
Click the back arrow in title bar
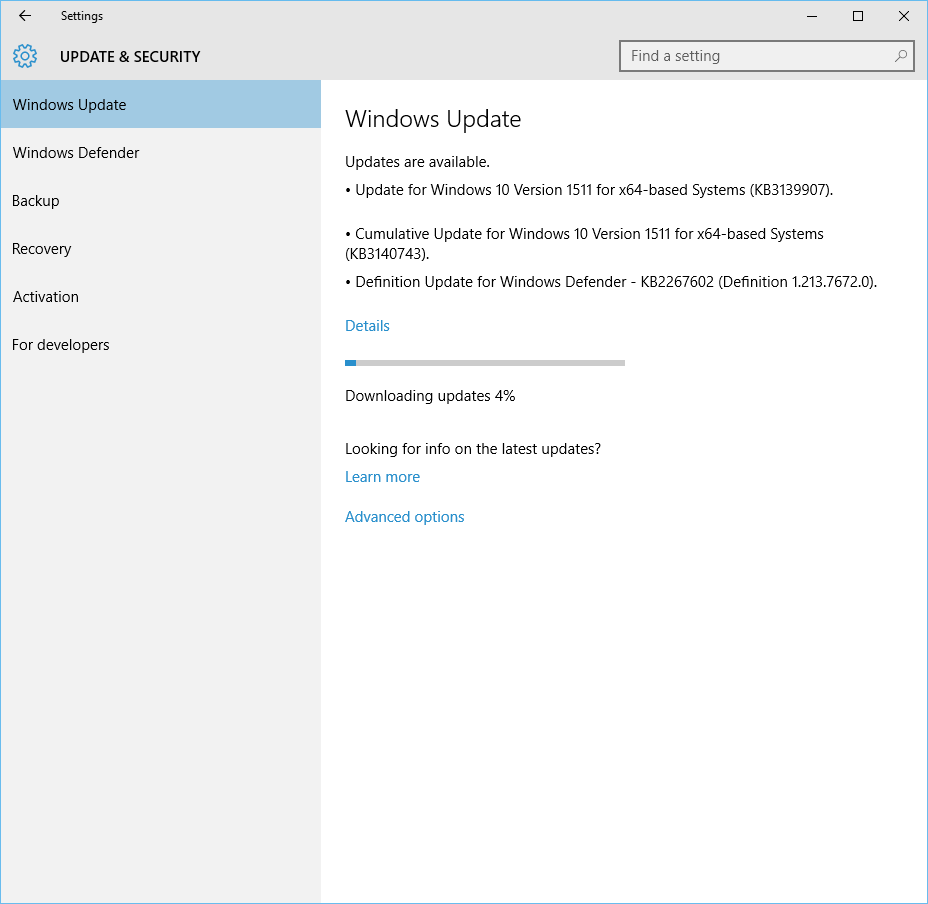click(25, 16)
